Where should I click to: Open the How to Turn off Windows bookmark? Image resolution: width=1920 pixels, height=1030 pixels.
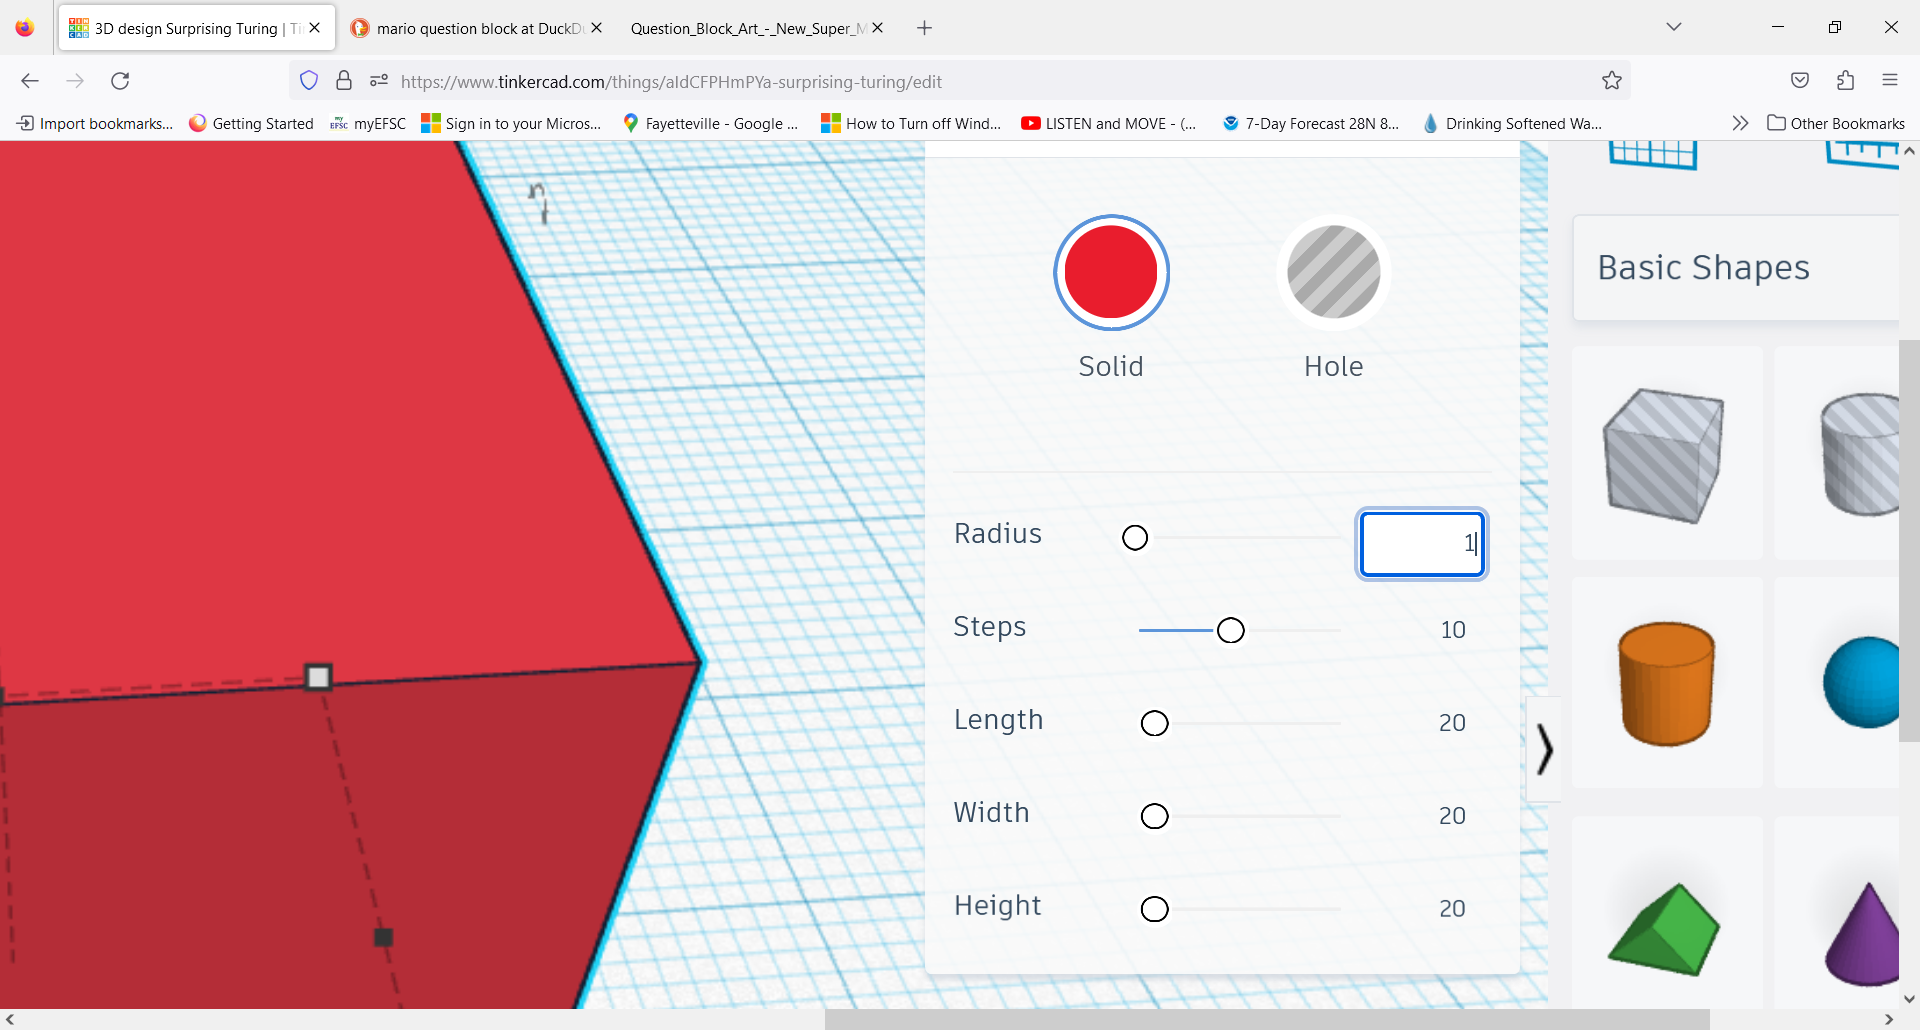coord(911,123)
